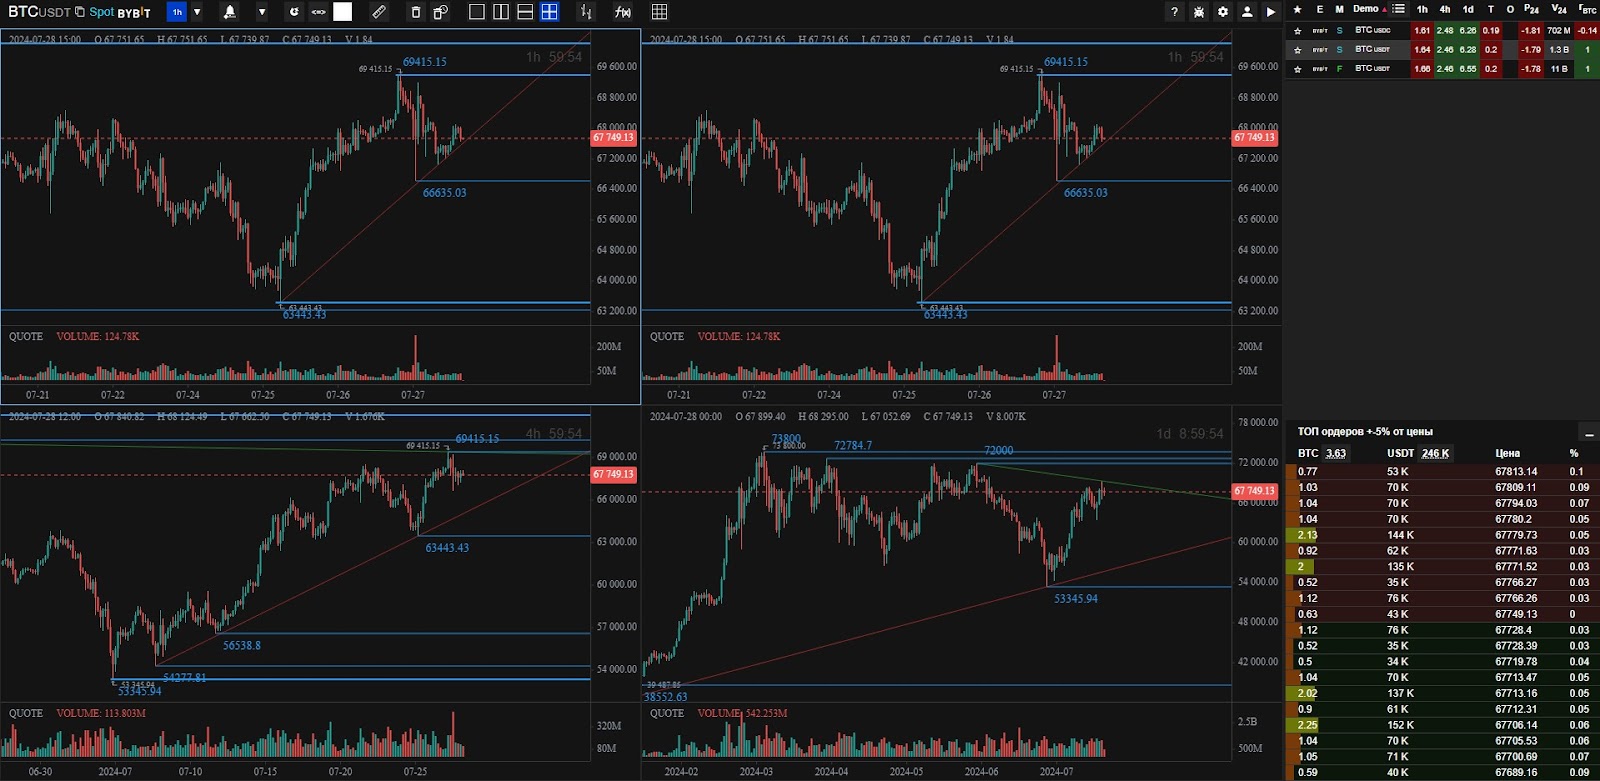Click the current price tag 67 749.13 on daily chart

[x=1255, y=491]
